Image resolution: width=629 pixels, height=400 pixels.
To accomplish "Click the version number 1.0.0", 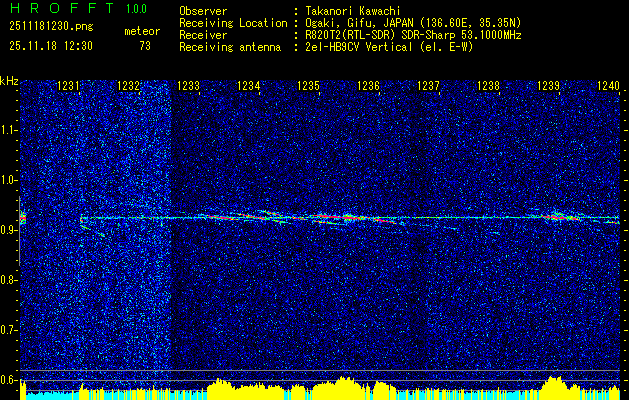I will click(x=136, y=8).
